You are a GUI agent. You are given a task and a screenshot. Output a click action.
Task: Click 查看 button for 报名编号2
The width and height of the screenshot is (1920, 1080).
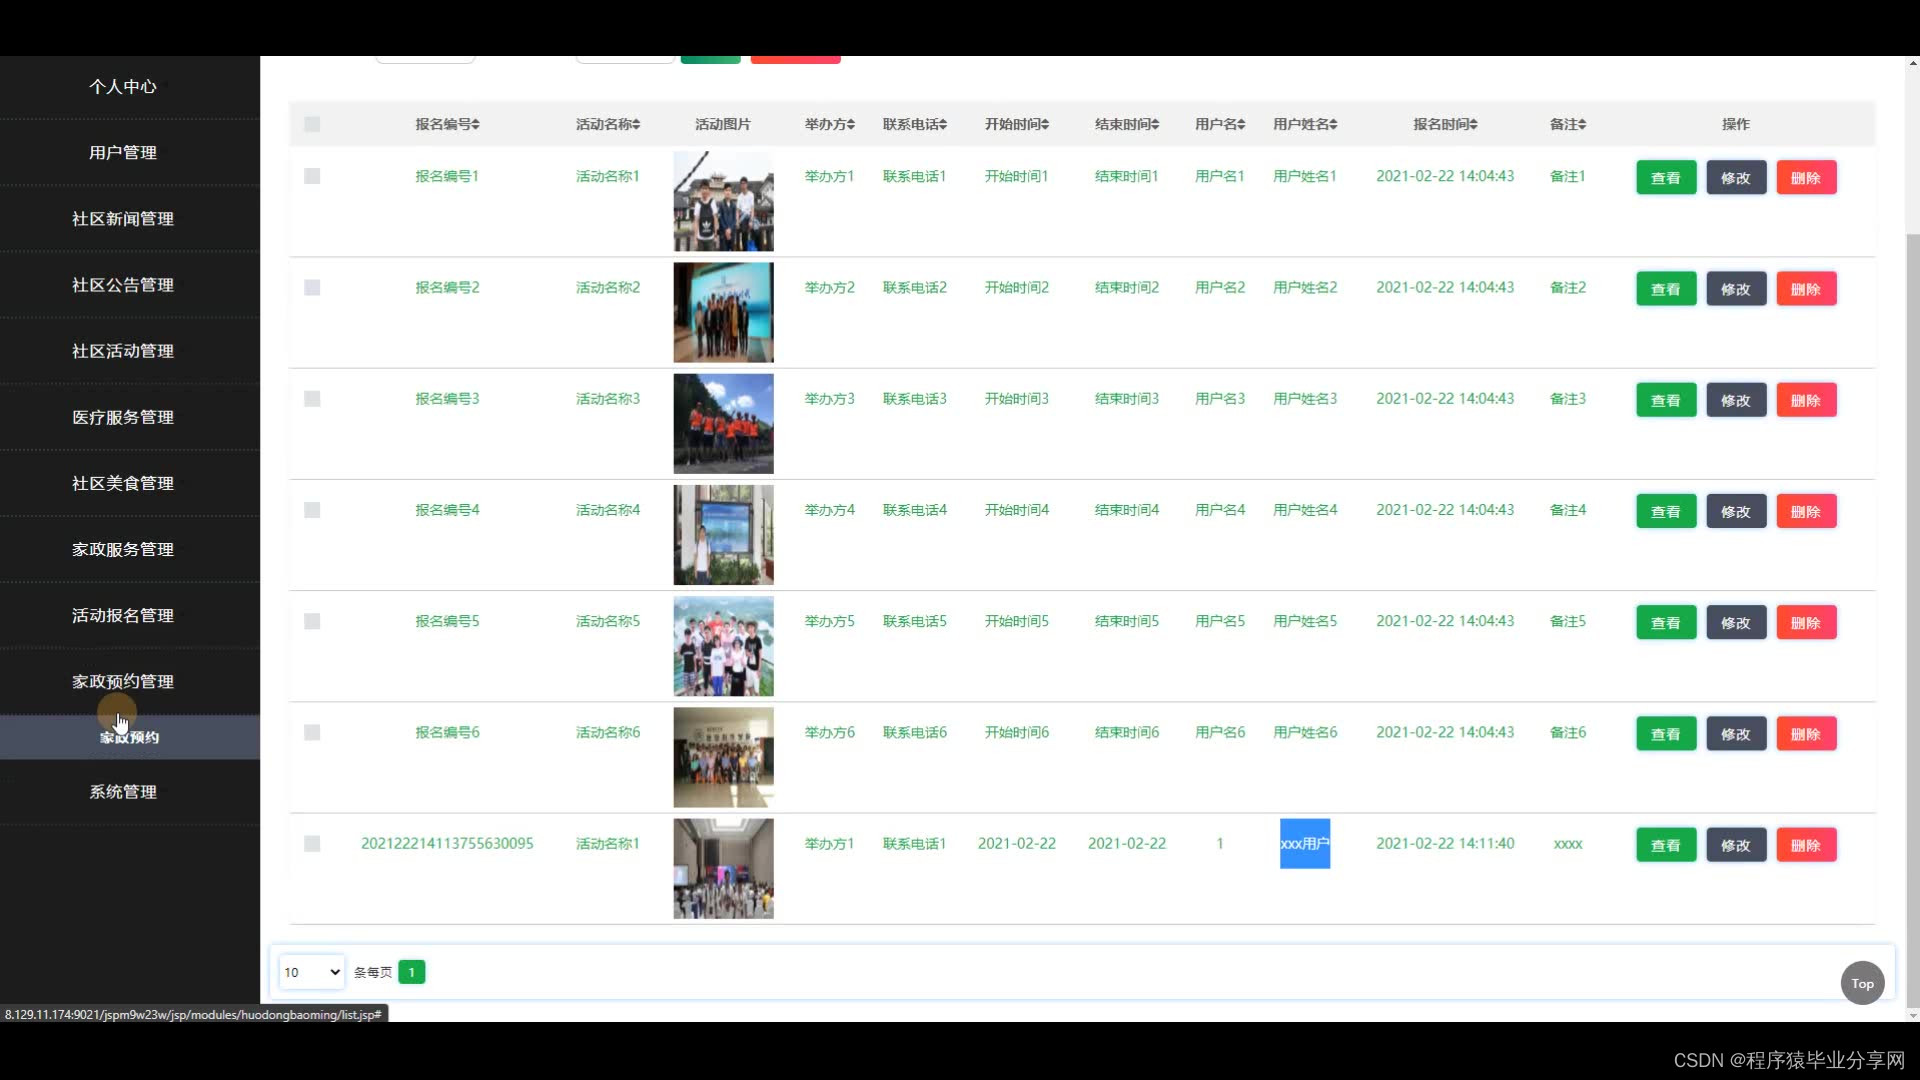click(1665, 289)
